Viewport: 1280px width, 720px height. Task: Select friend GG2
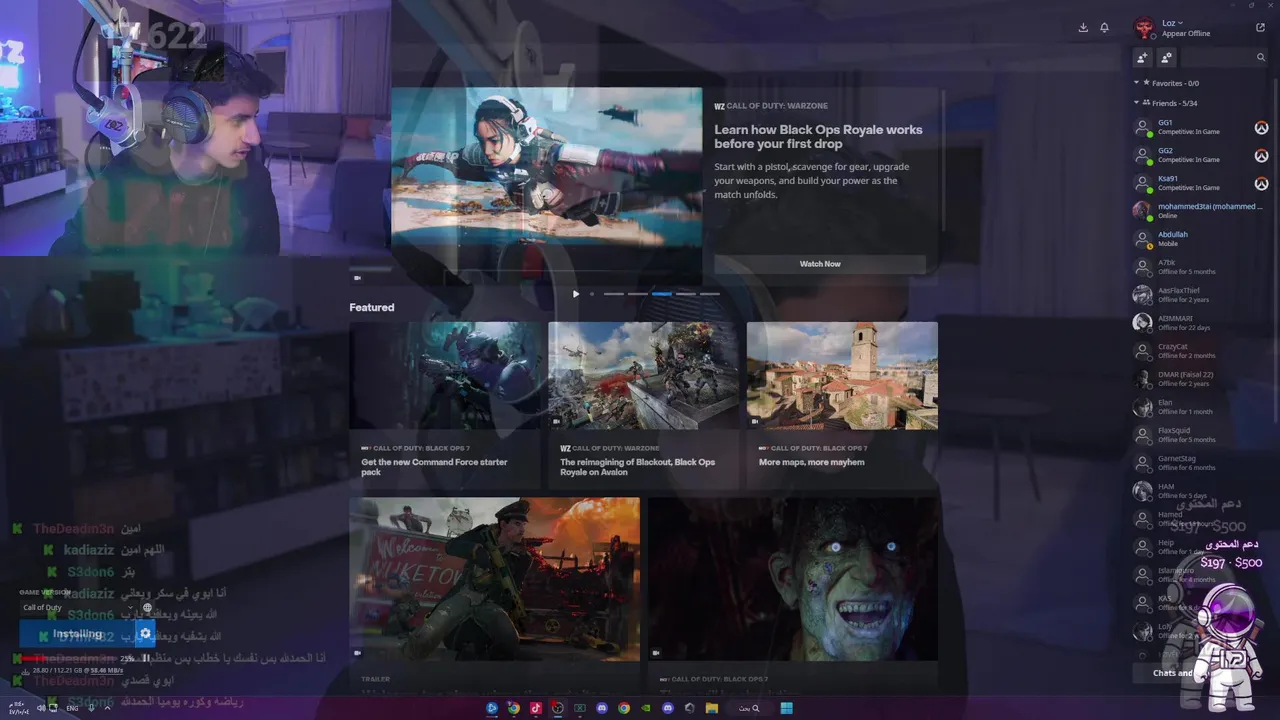click(x=1200, y=156)
